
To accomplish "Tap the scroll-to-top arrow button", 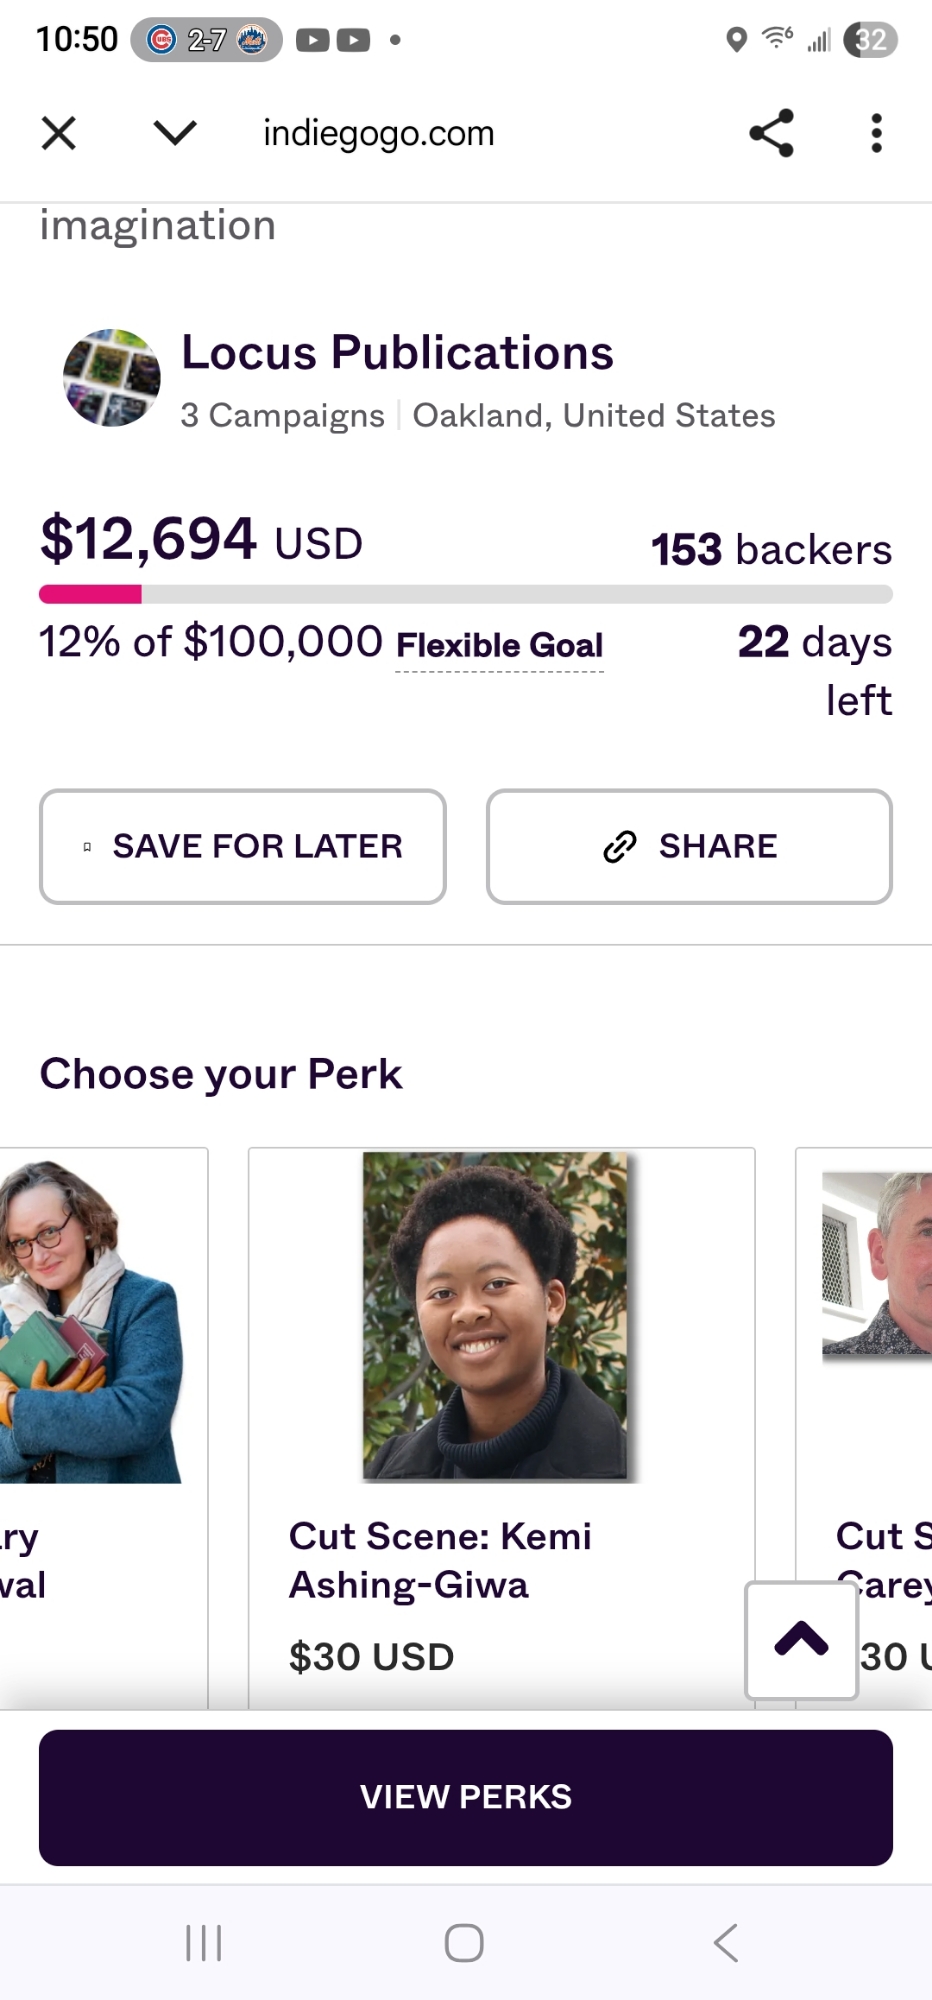I will coord(801,1640).
